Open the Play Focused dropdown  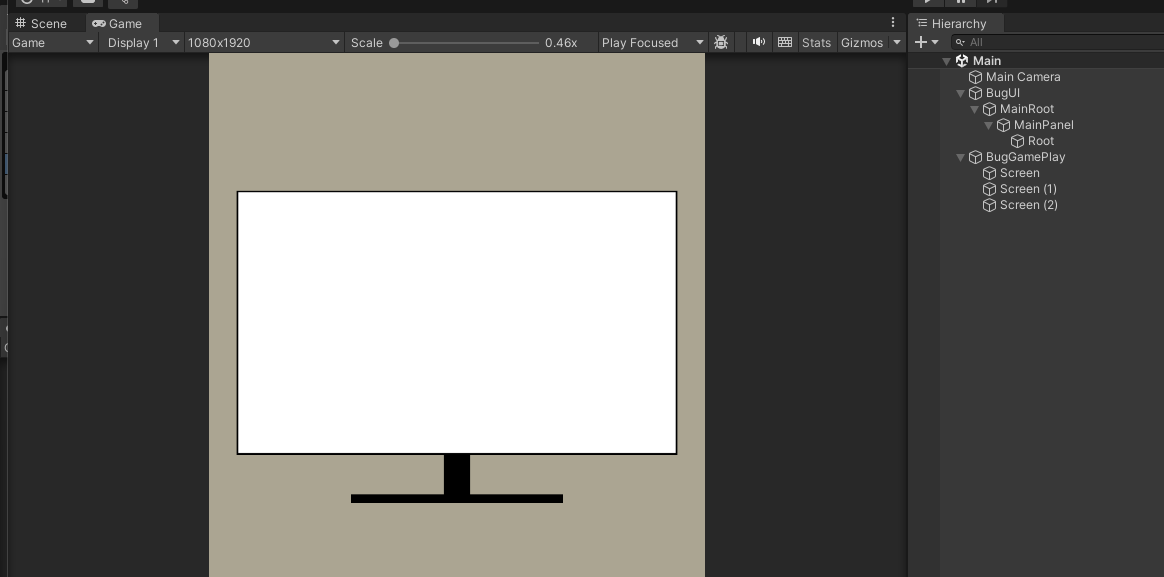(652, 42)
